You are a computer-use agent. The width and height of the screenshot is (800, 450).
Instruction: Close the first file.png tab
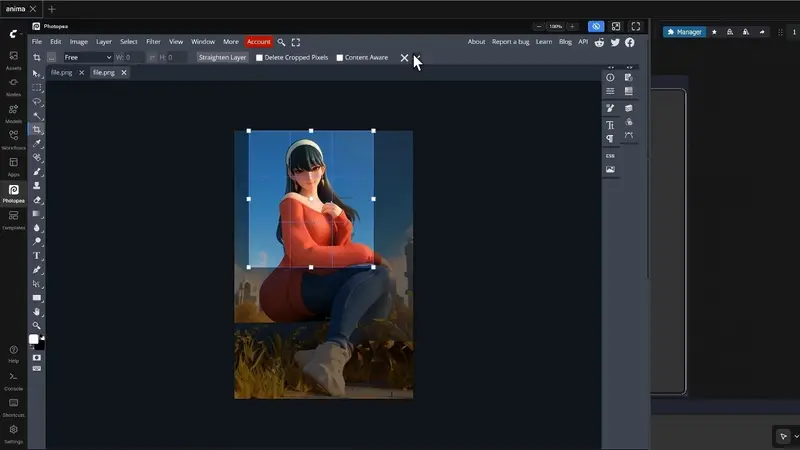[82, 72]
